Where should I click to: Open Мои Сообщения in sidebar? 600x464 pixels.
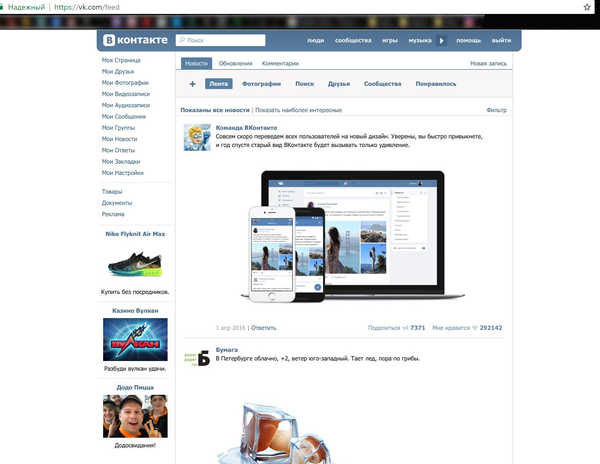(x=124, y=117)
